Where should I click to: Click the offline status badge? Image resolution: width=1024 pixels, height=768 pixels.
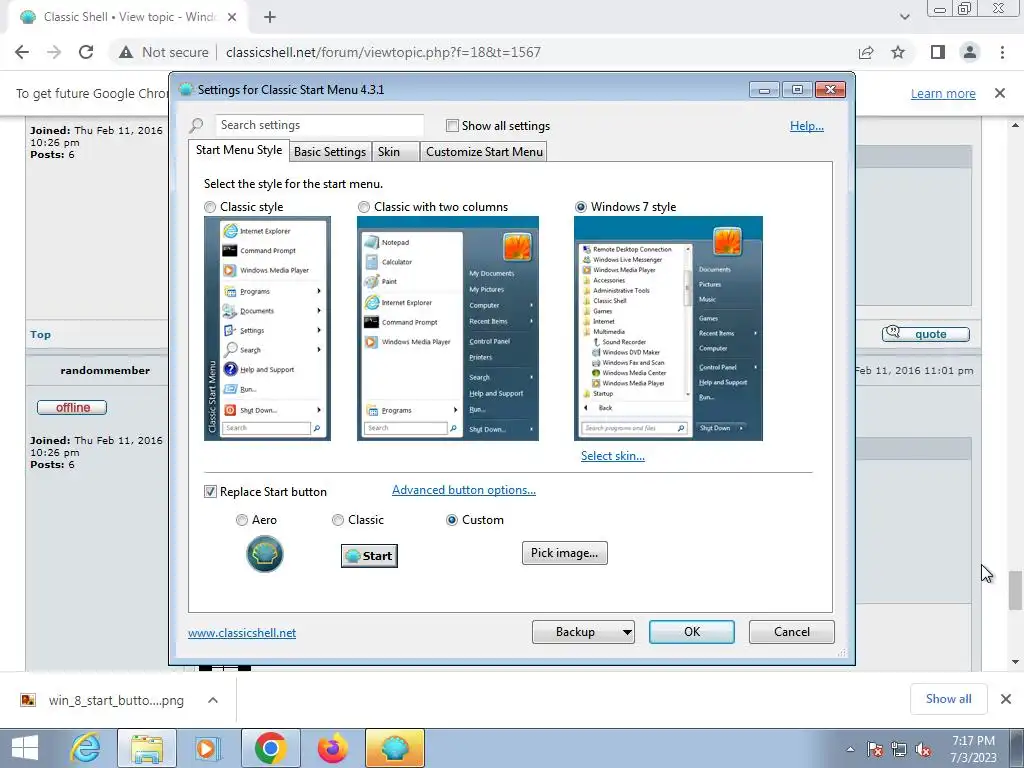[72, 408]
